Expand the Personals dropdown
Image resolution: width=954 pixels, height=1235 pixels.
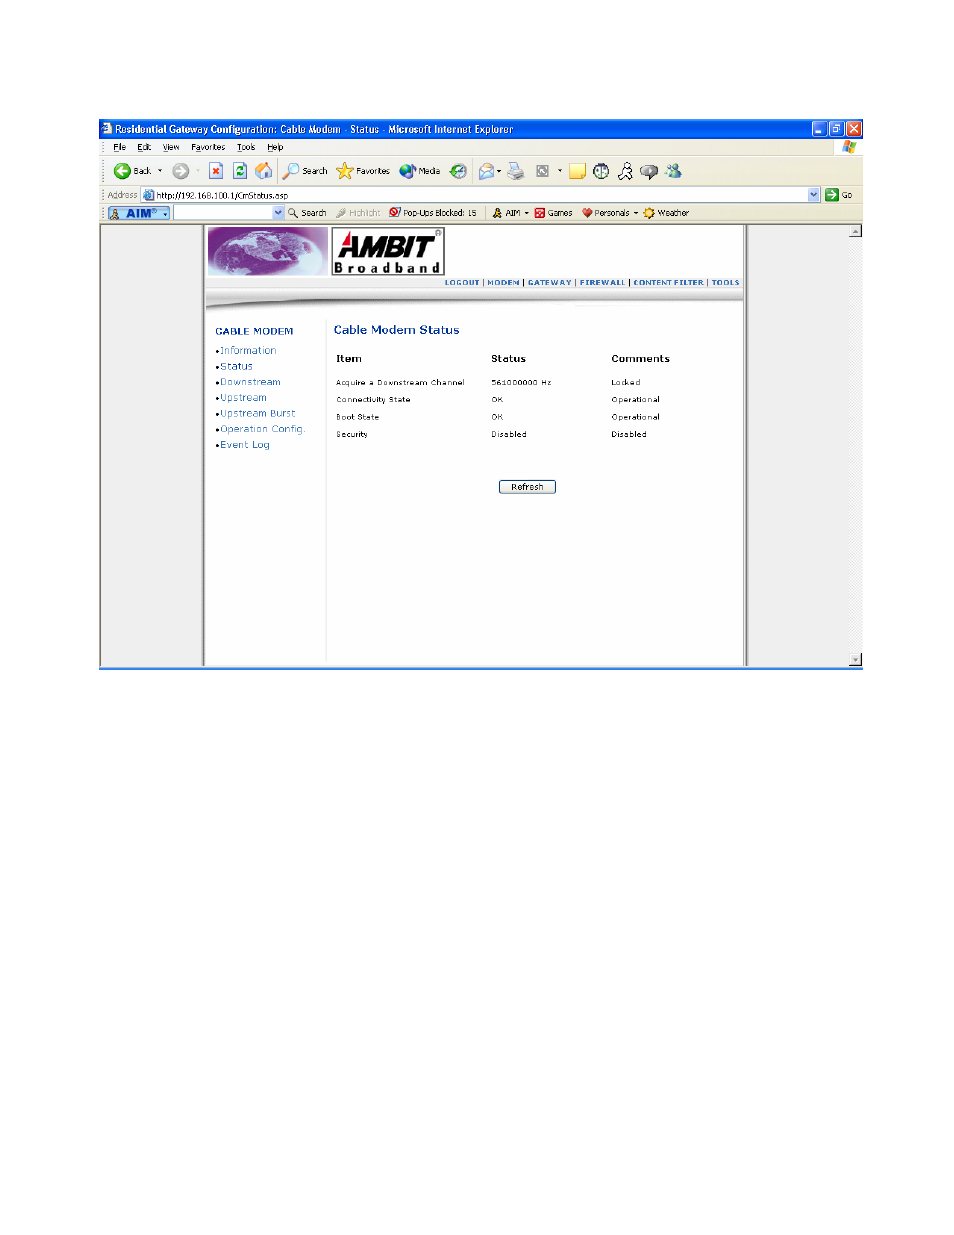(x=636, y=213)
